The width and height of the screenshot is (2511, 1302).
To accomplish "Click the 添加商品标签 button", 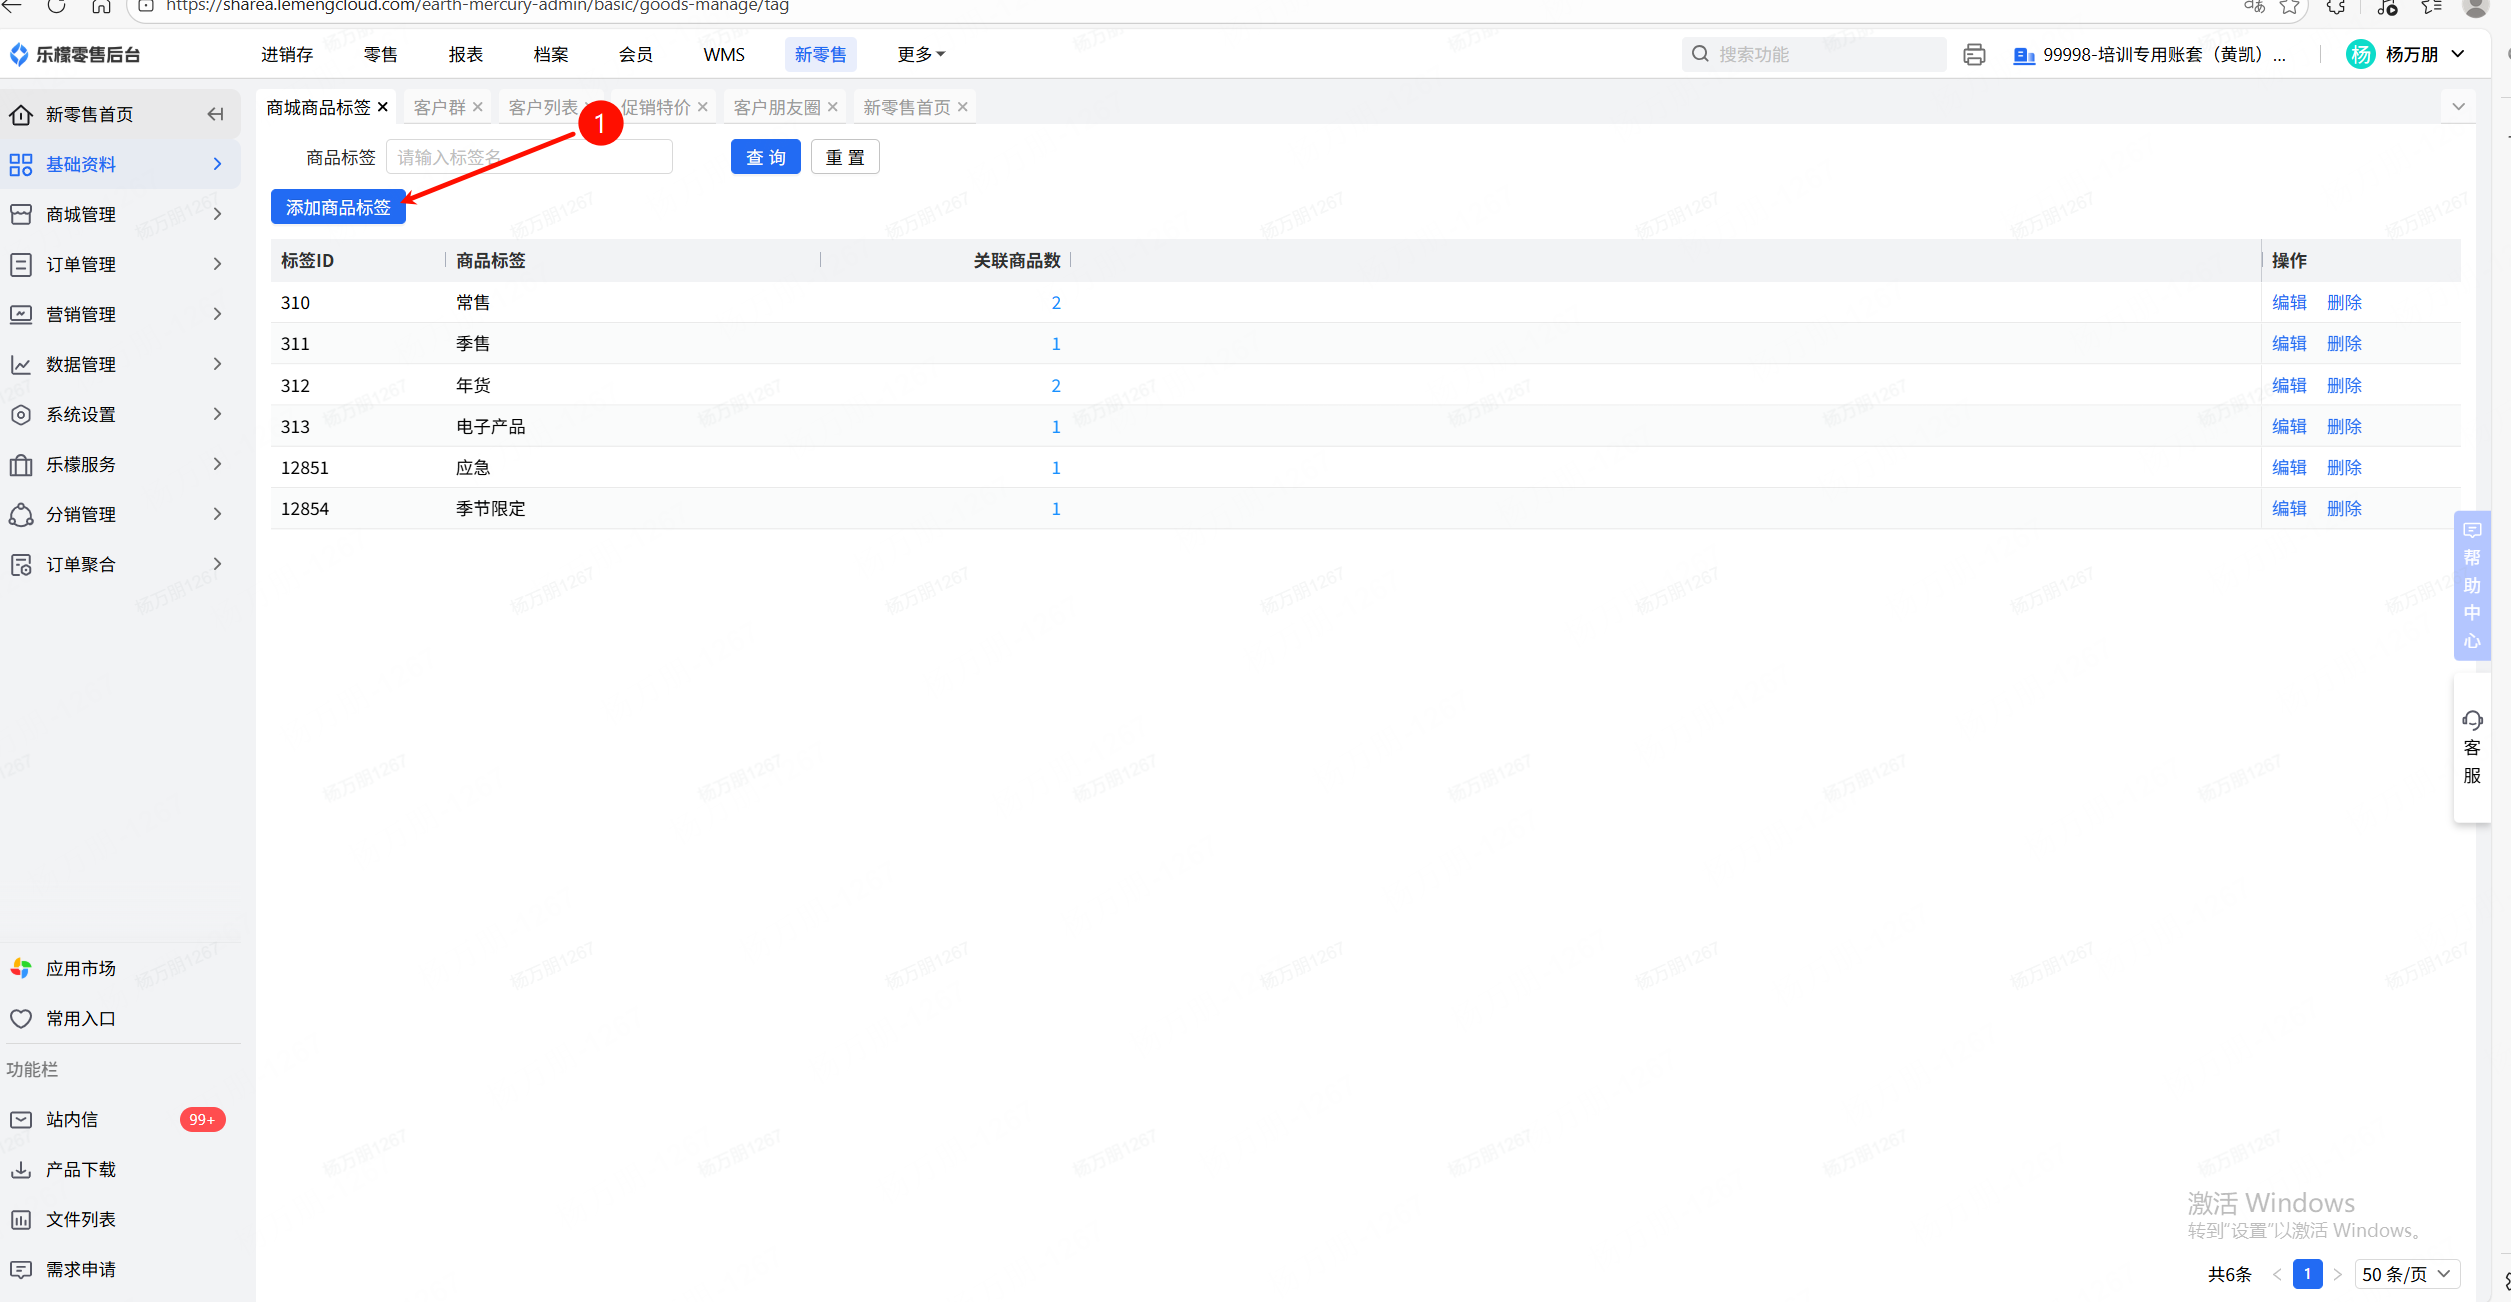I will [x=338, y=207].
